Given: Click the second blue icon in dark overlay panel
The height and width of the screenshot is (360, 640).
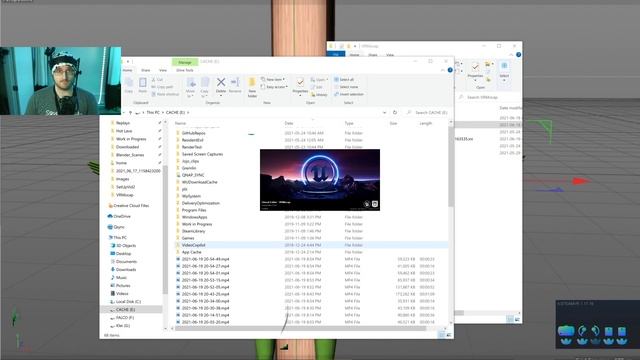Looking at the screenshot, I should 582,331.
